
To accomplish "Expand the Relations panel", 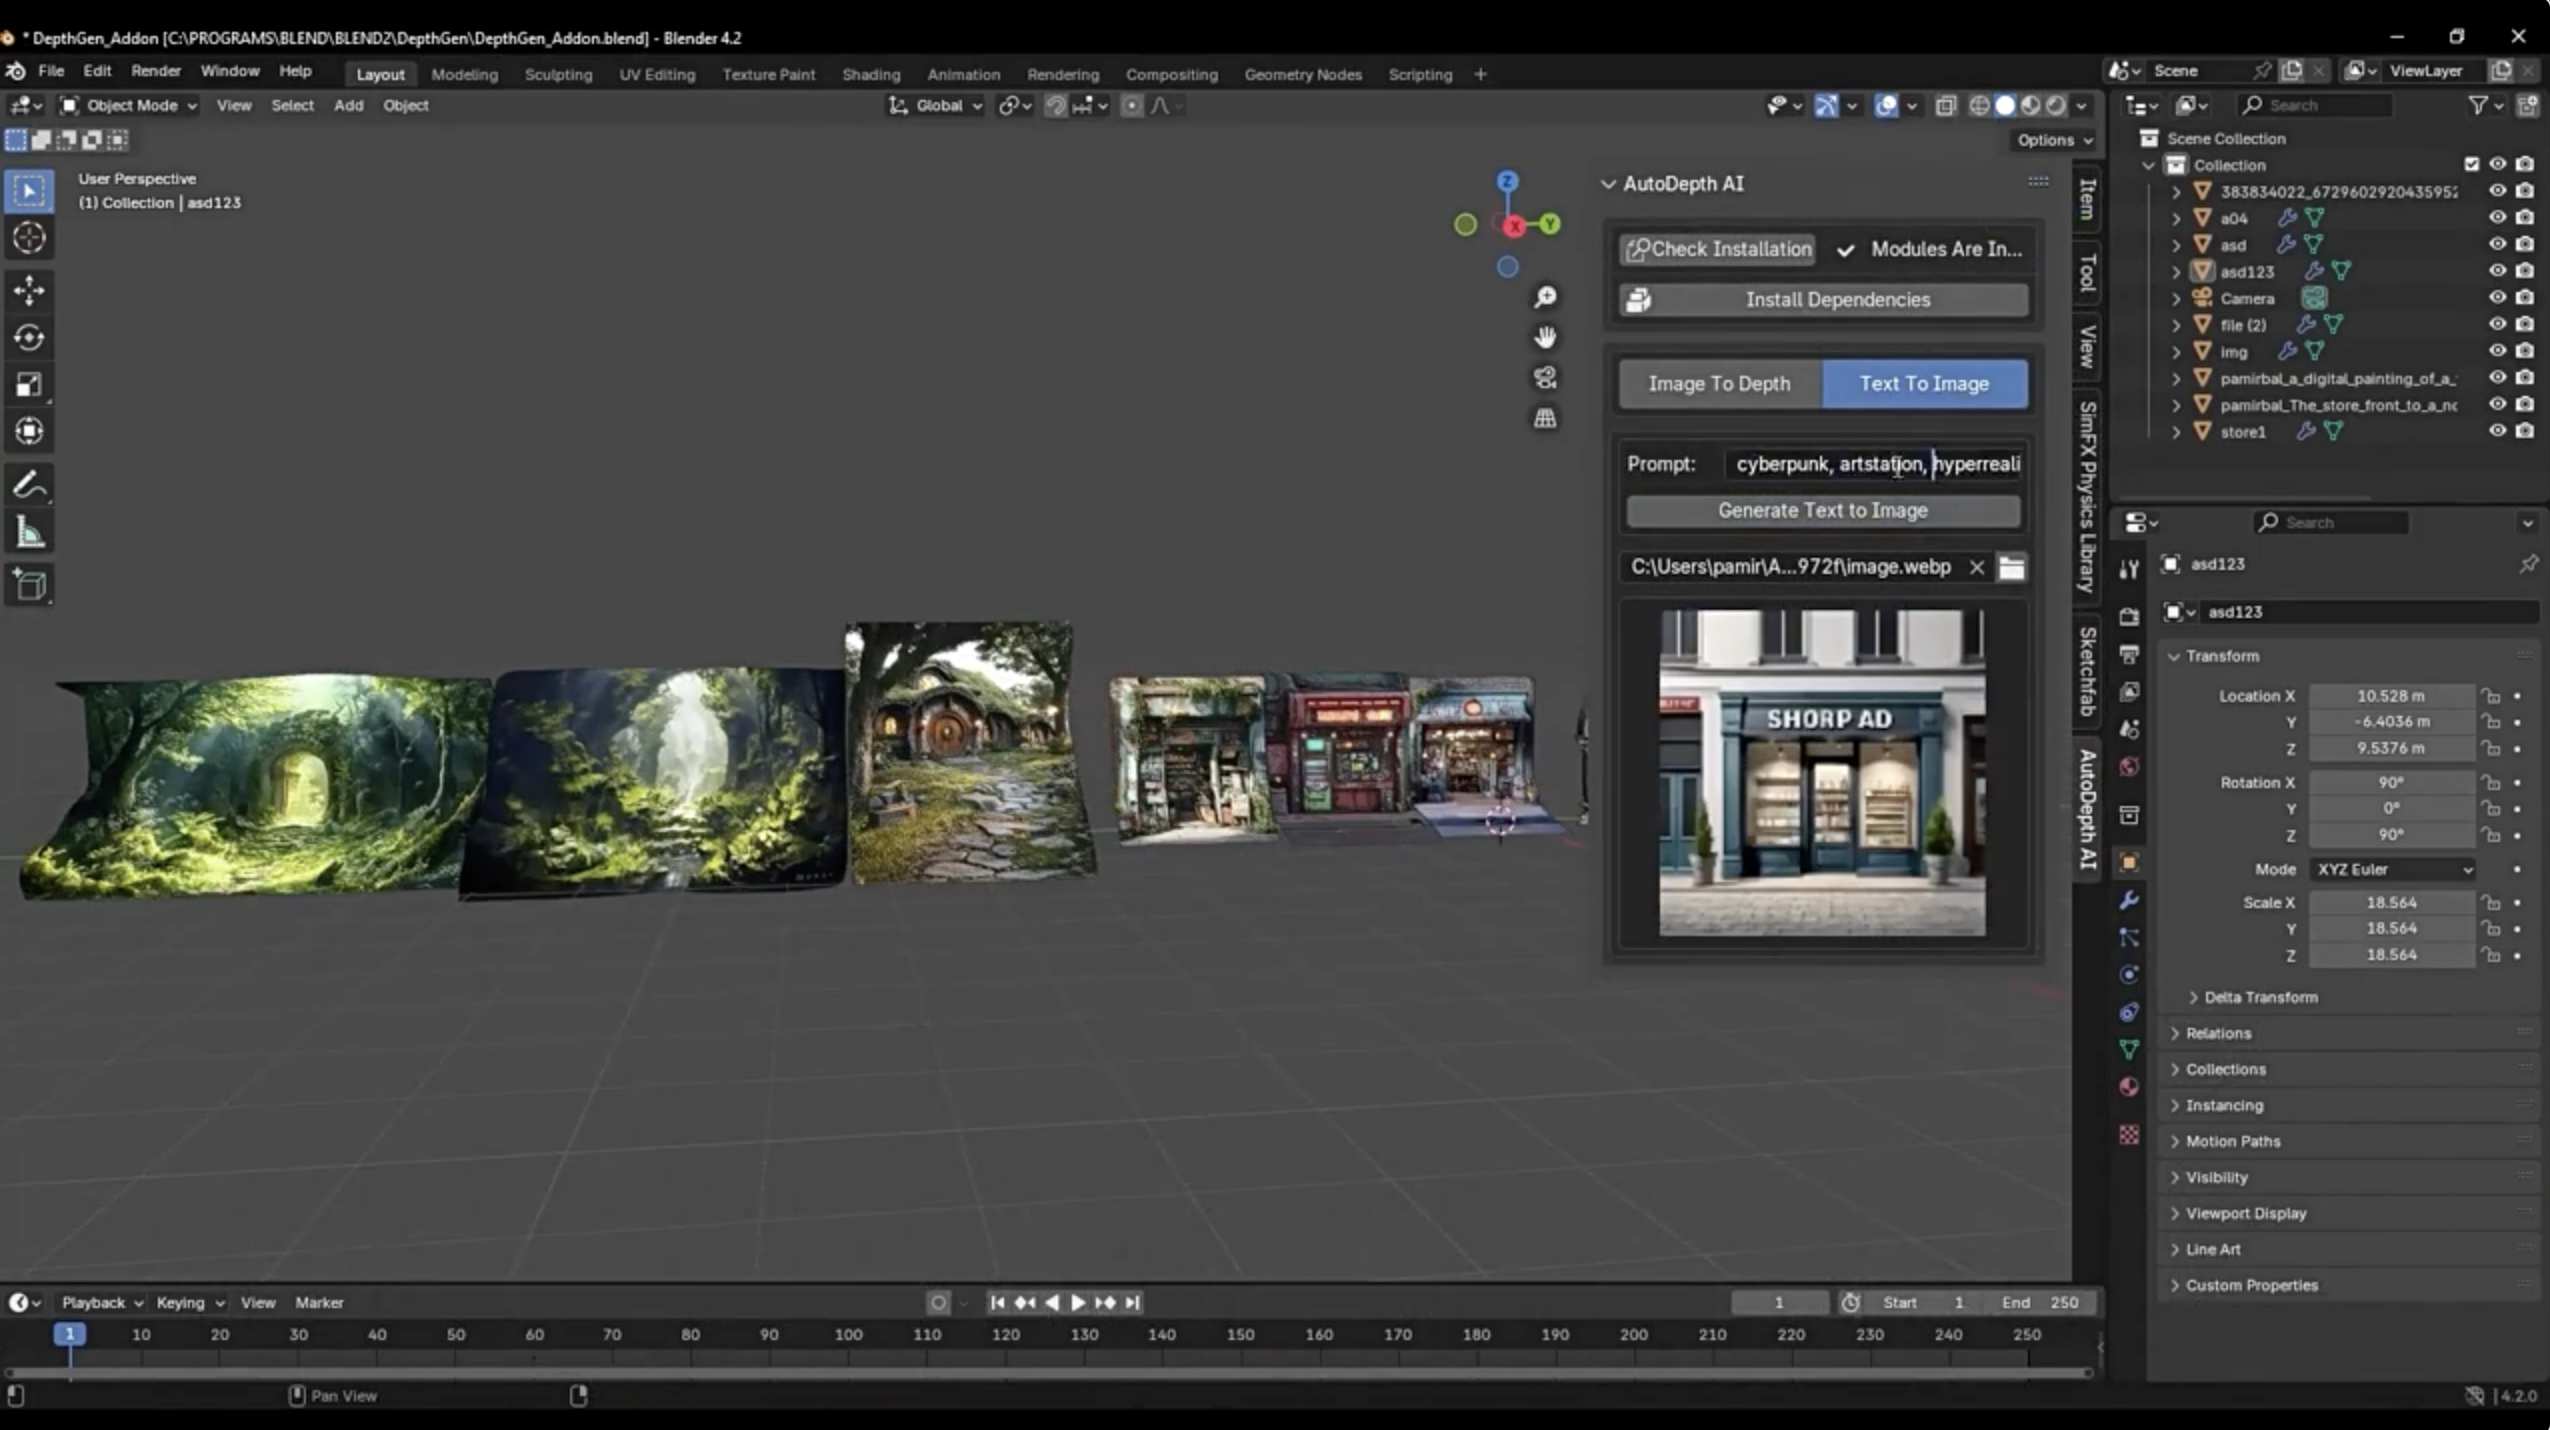I will pos(2218,1033).
